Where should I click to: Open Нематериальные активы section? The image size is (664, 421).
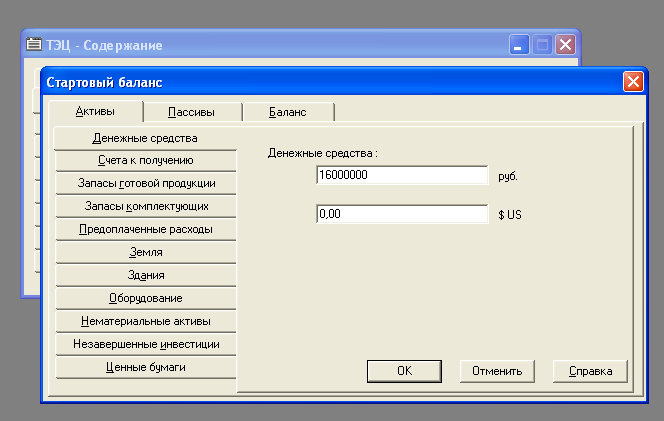[x=146, y=321]
